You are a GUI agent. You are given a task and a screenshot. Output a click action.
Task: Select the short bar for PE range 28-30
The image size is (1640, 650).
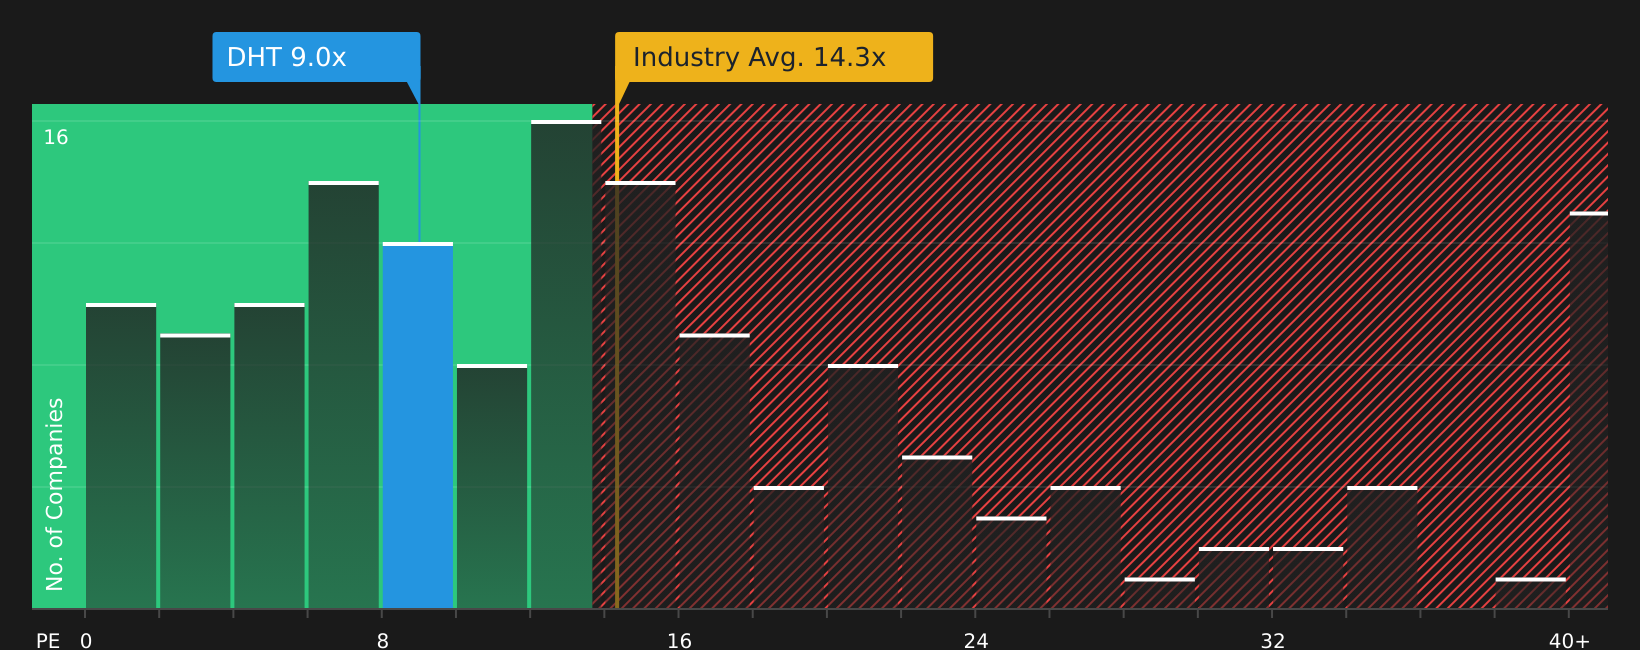click(1160, 593)
